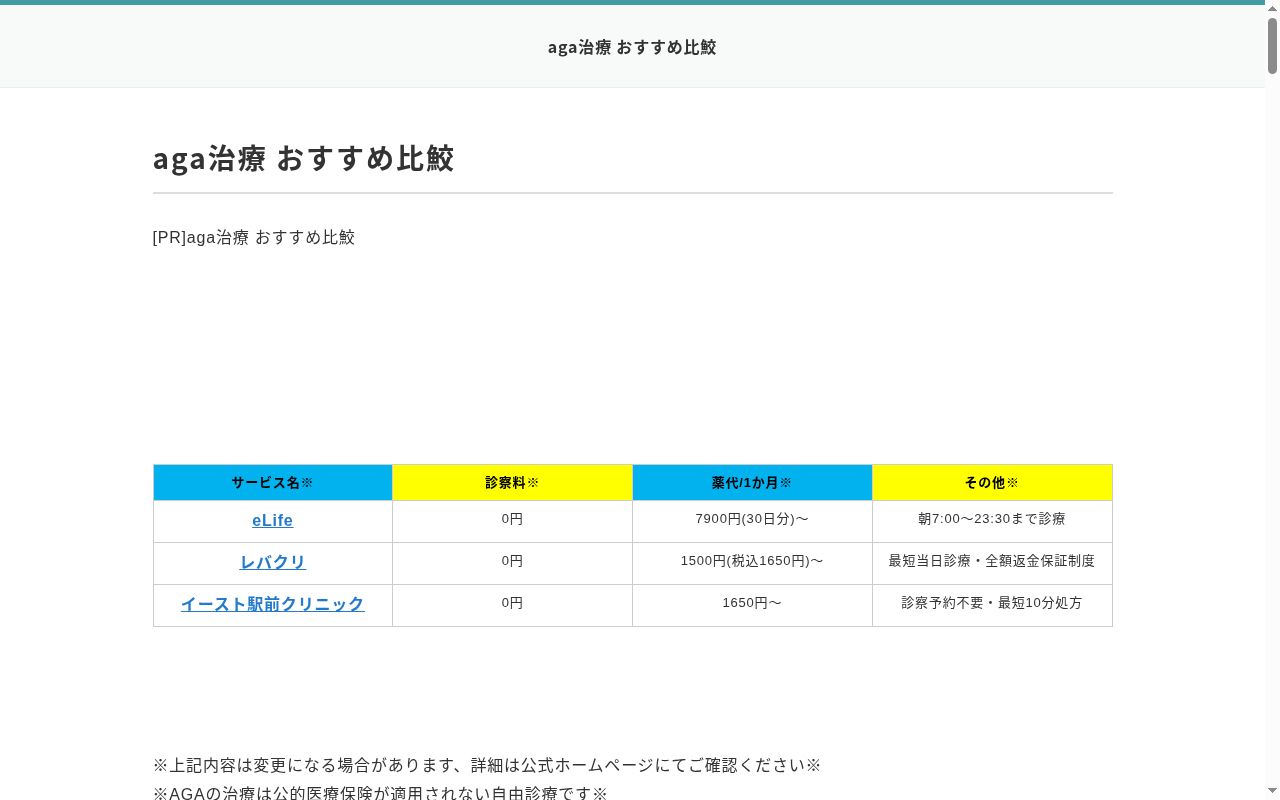
Task: Click the 1500円(税込1650円)〜 cell
Action: pos(753,564)
